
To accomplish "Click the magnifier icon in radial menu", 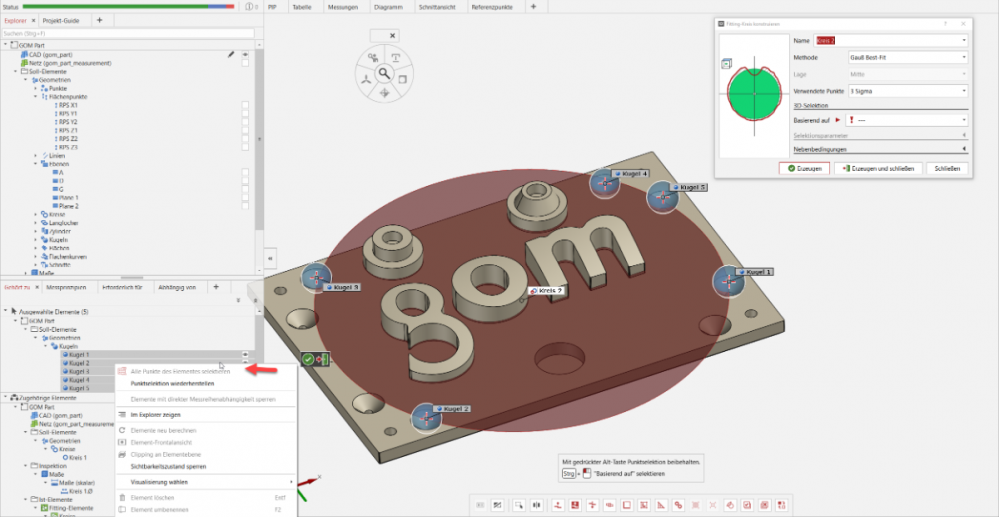I will point(383,73).
